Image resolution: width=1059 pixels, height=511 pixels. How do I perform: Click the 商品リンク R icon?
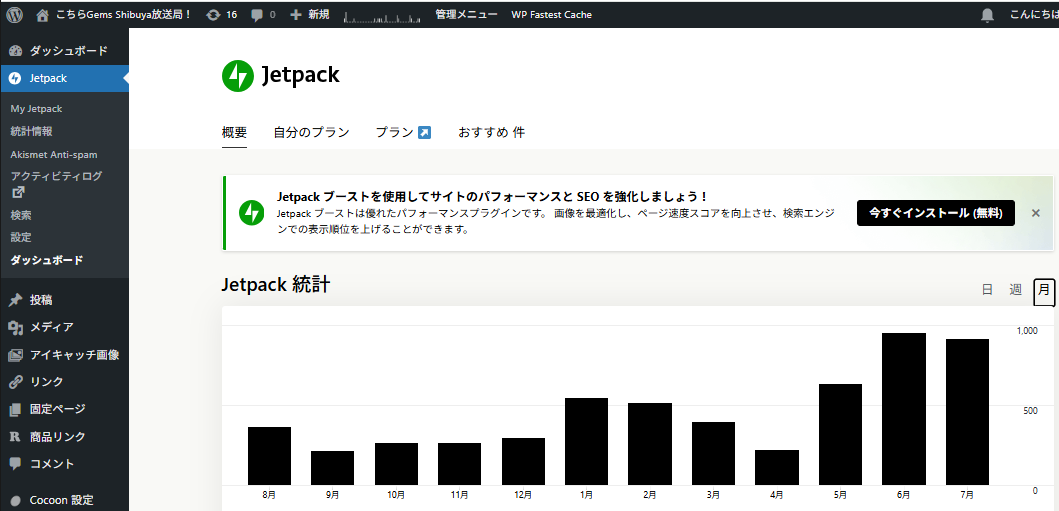click(x=15, y=437)
